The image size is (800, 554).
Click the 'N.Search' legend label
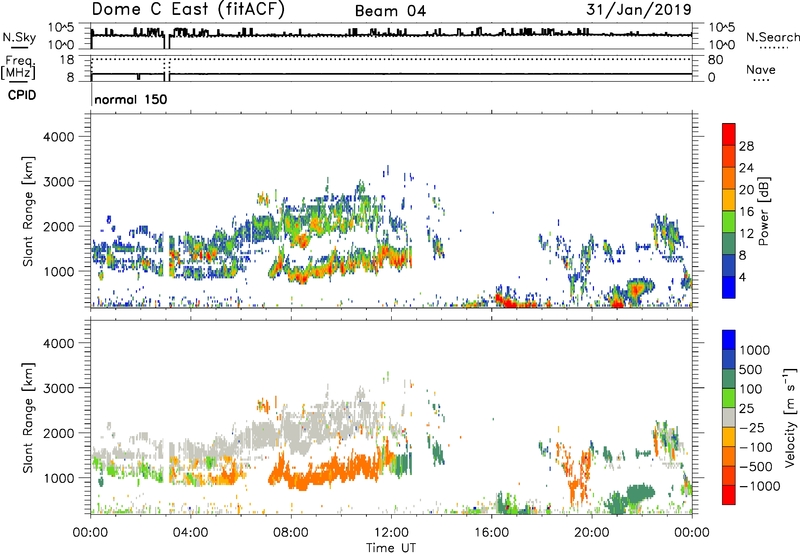click(772, 37)
